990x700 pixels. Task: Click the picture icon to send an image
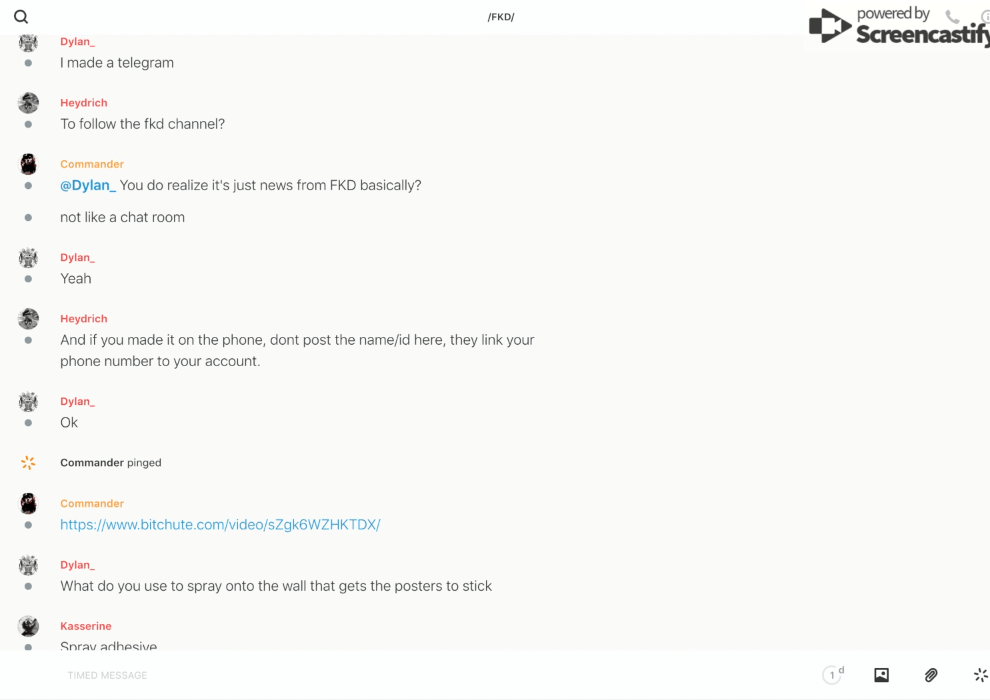pyautogui.click(x=881, y=675)
